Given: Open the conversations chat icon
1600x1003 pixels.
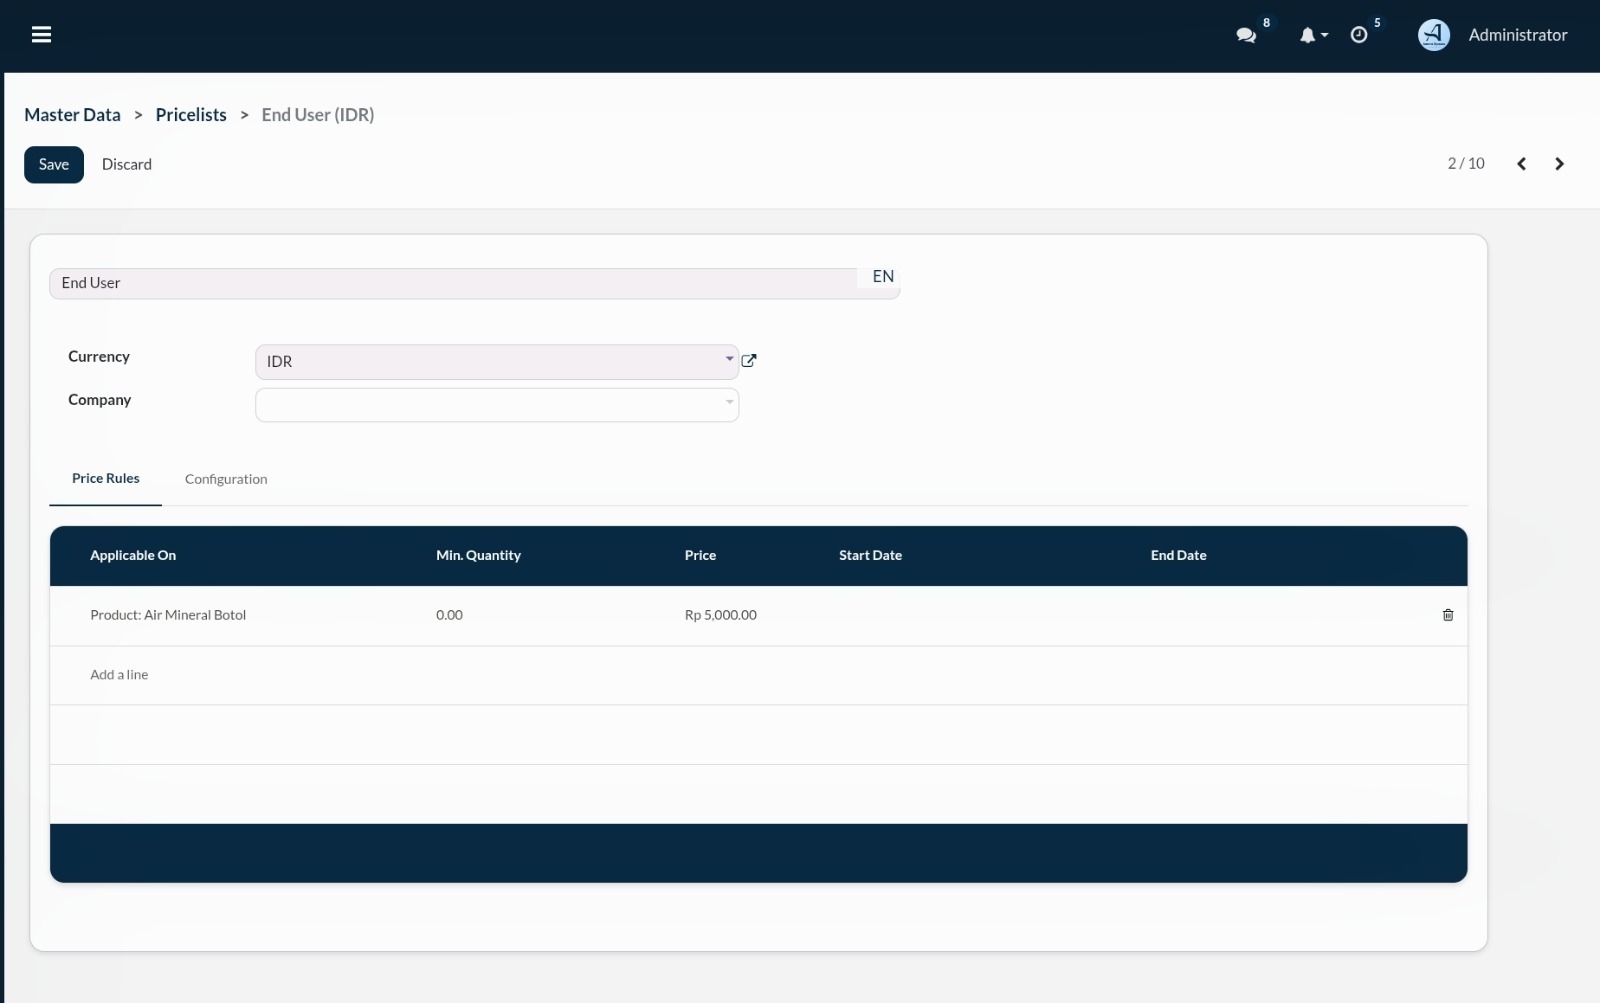Looking at the screenshot, I should pyautogui.click(x=1246, y=35).
